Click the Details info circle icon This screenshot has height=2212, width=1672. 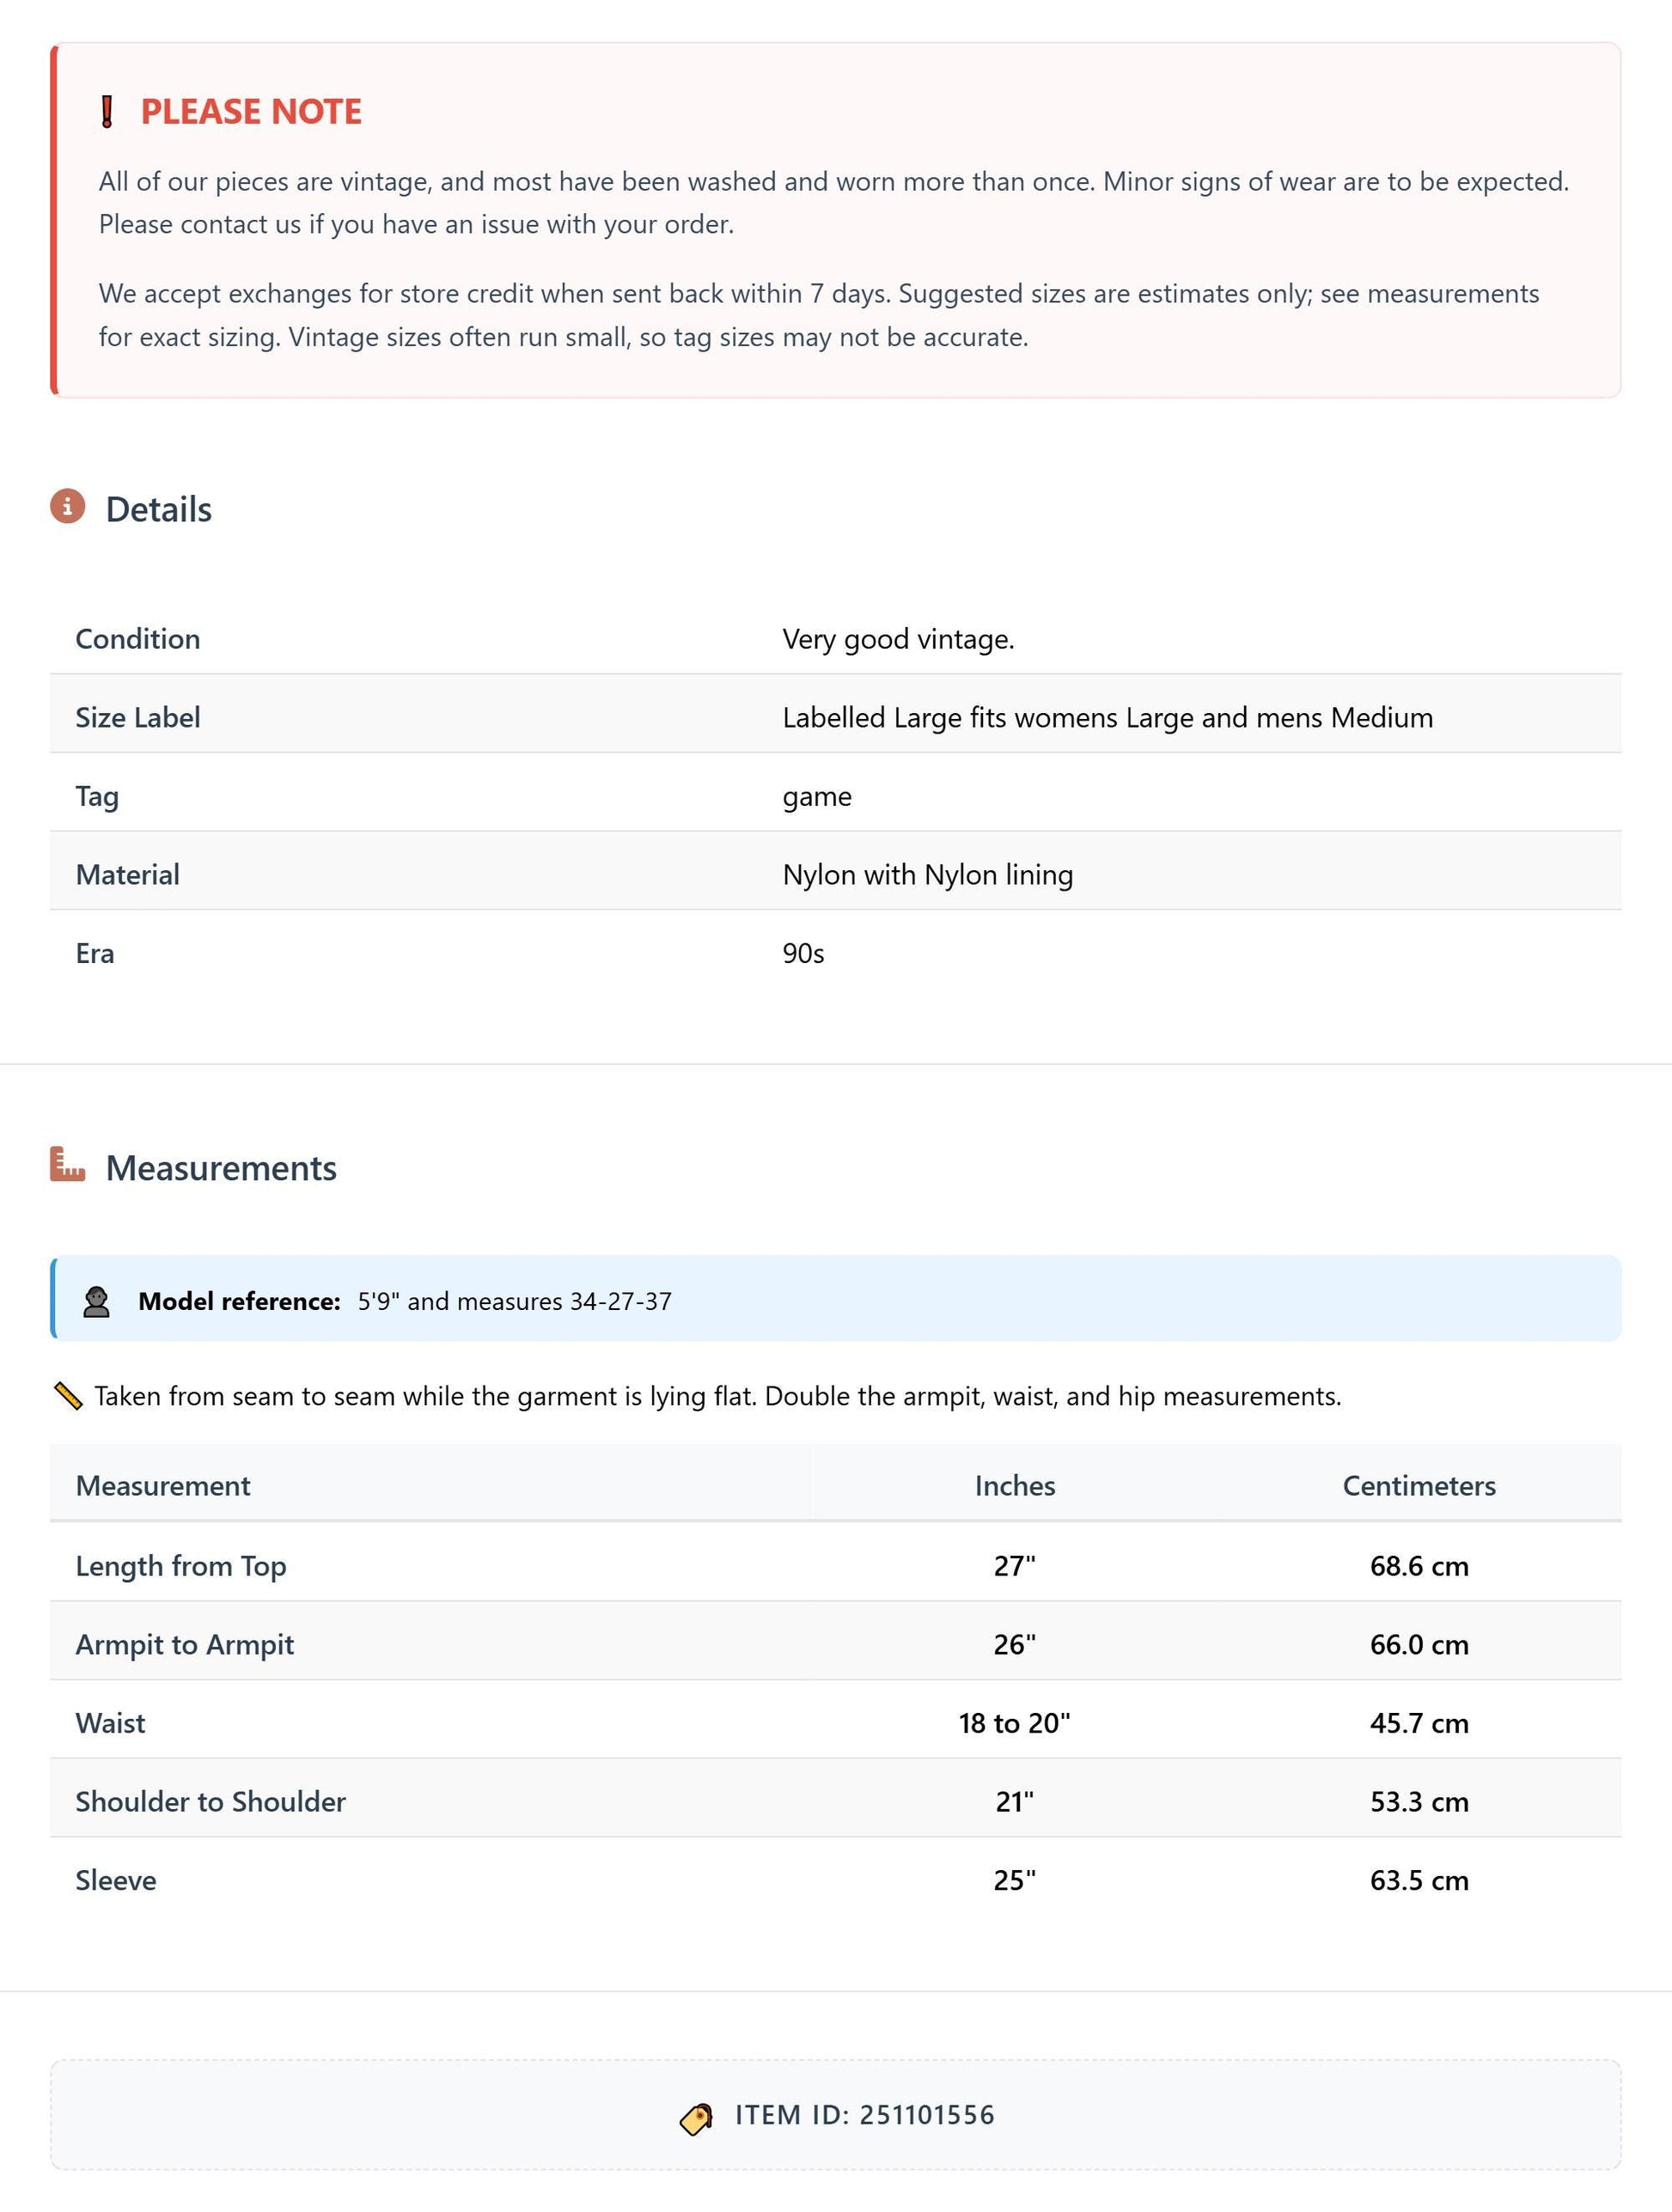[x=68, y=507]
